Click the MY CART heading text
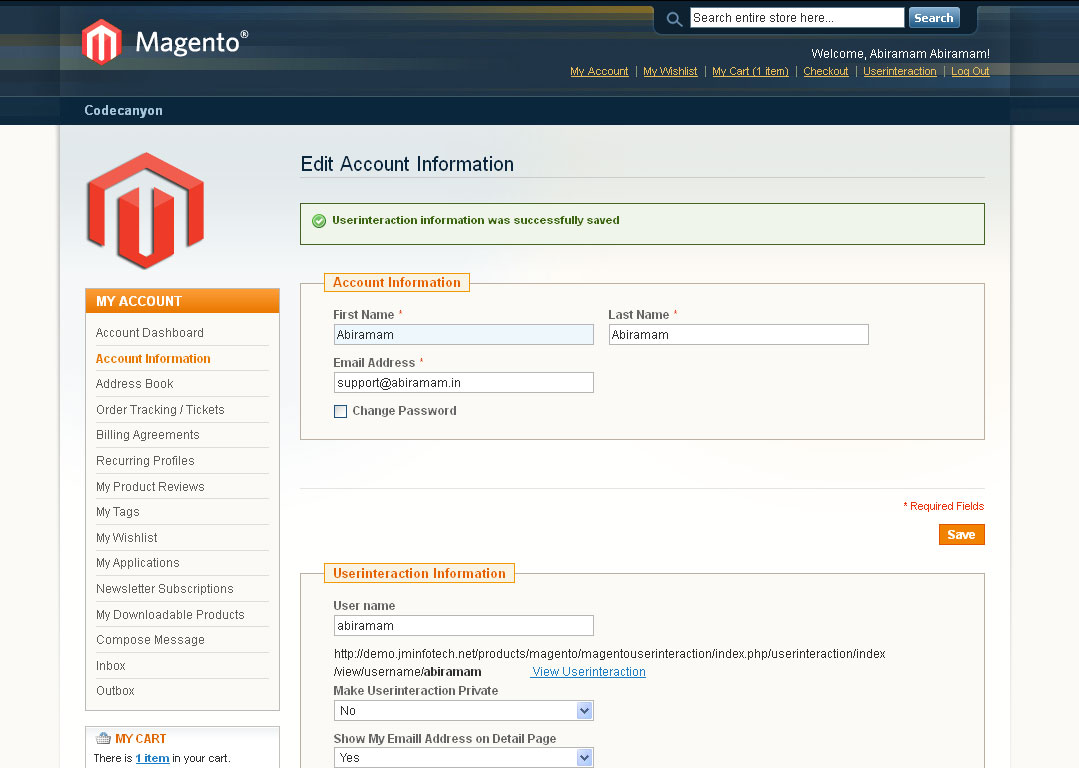The image size is (1079, 768). point(140,738)
